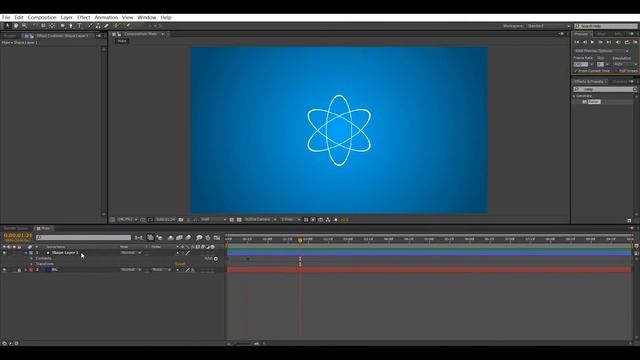Hide Shape Layer 1 using its eye icon
The image size is (640, 360).
[4, 253]
